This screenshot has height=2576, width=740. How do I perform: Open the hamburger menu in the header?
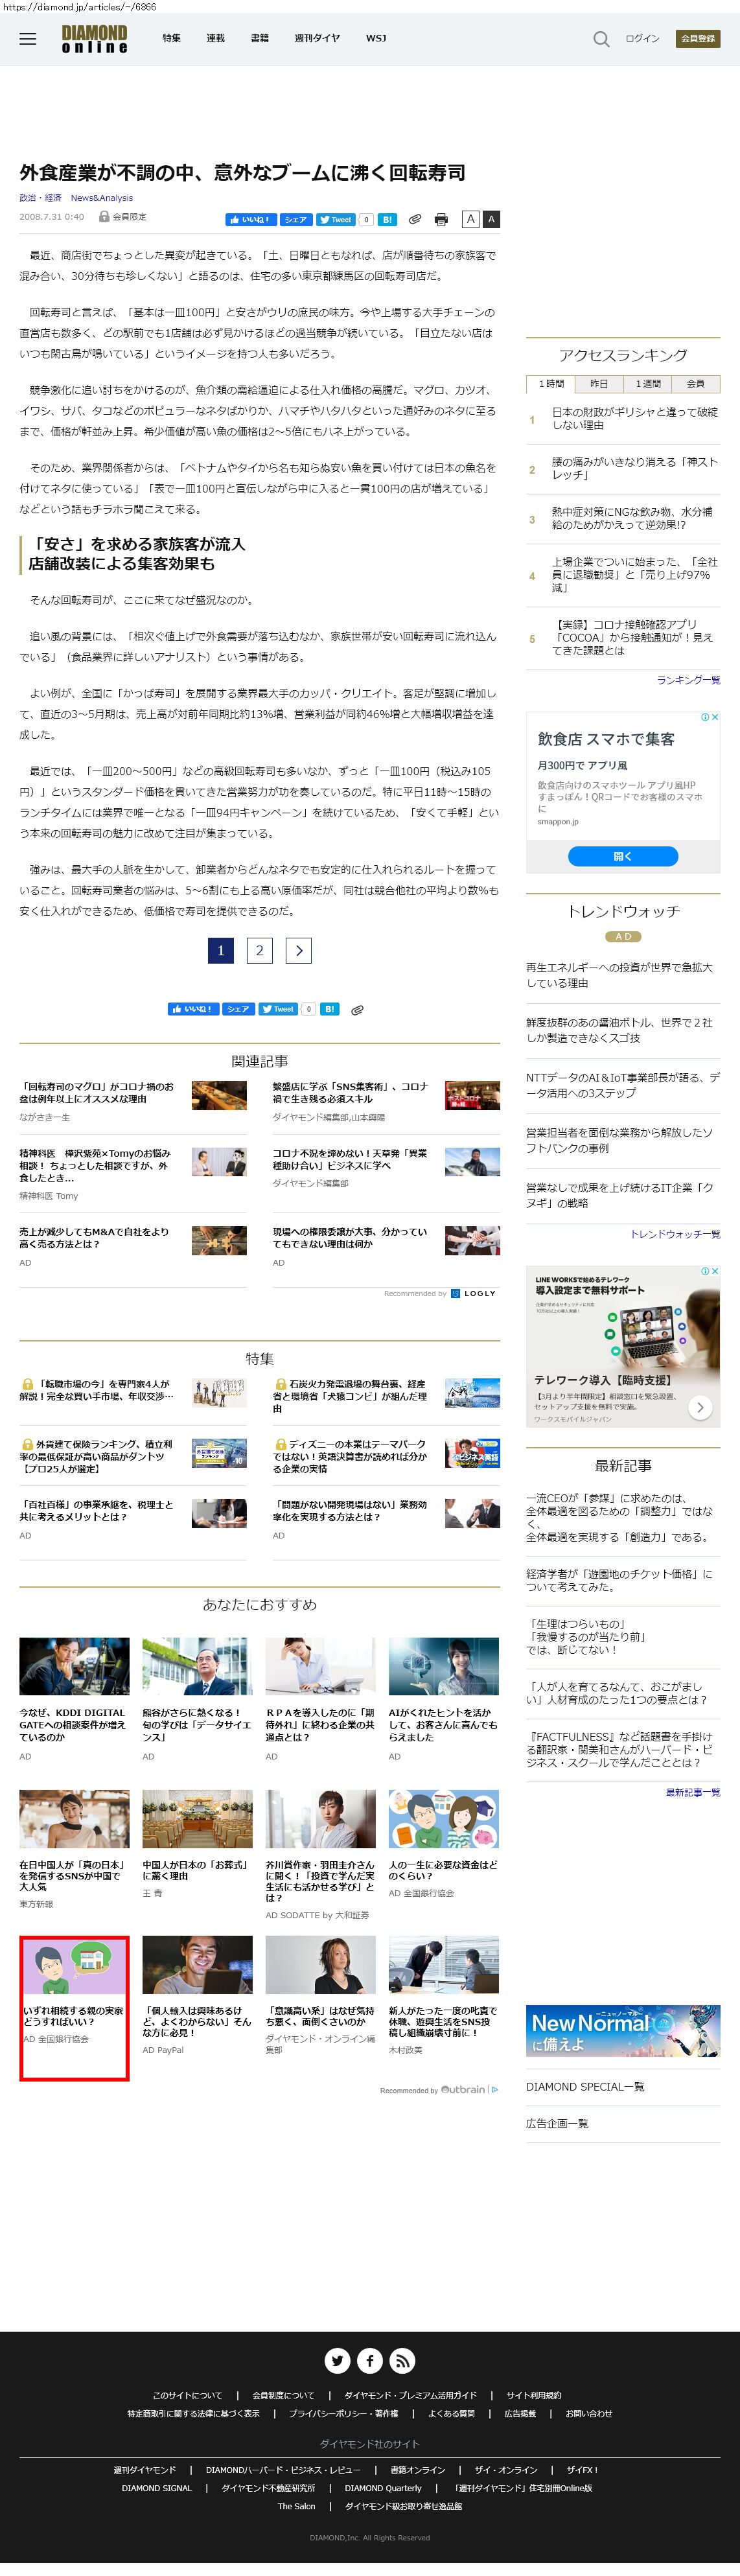pyautogui.click(x=28, y=38)
